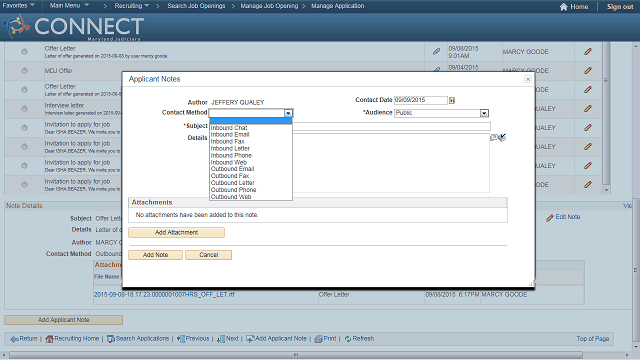Click the Refresh icon in footer
The width and height of the screenshot is (640, 360).
[348, 339]
